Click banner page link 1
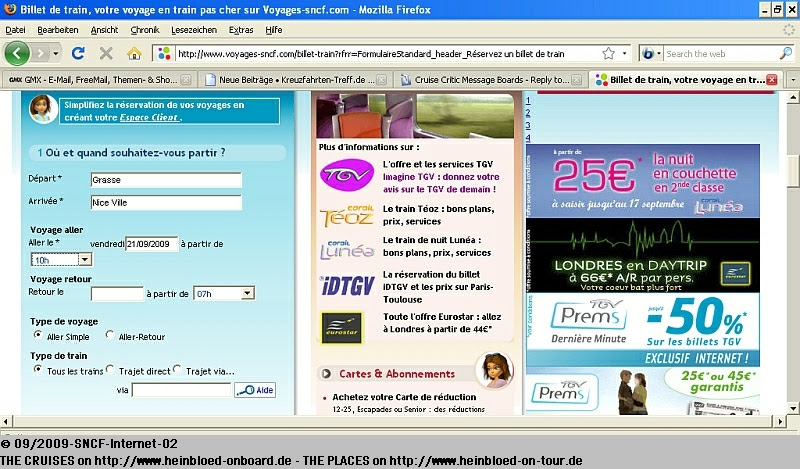The height and width of the screenshot is (469, 800). pyautogui.click(x=528, y=101)
